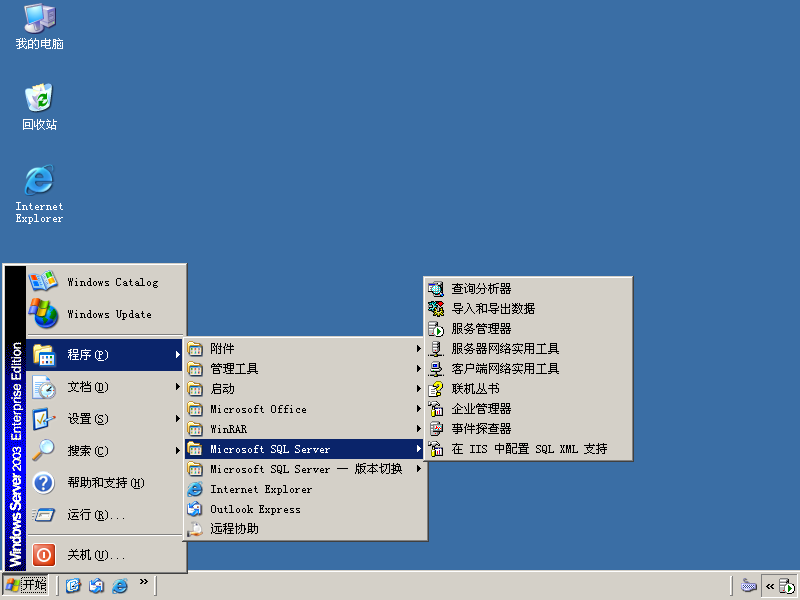800x600 pixels.
Task: Expand the 程序(P) submenu arrow
Action: (x=177, y=355)
